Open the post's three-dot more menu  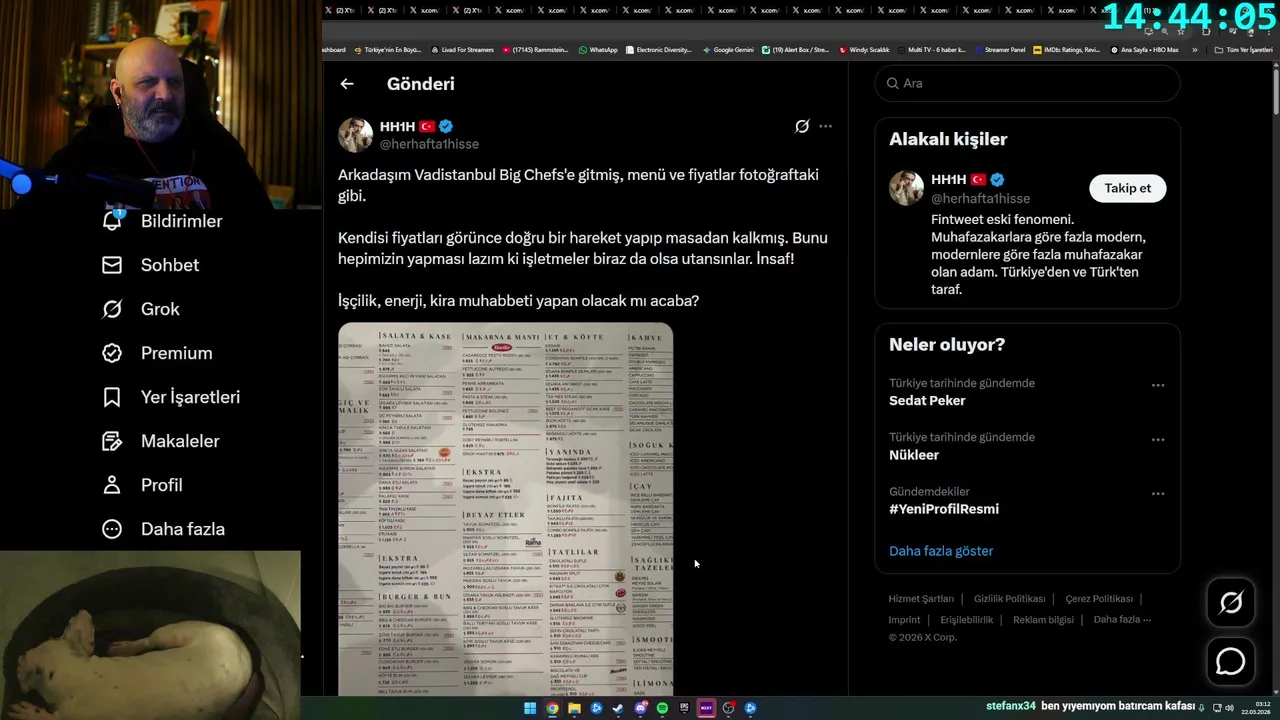[825, 126]
